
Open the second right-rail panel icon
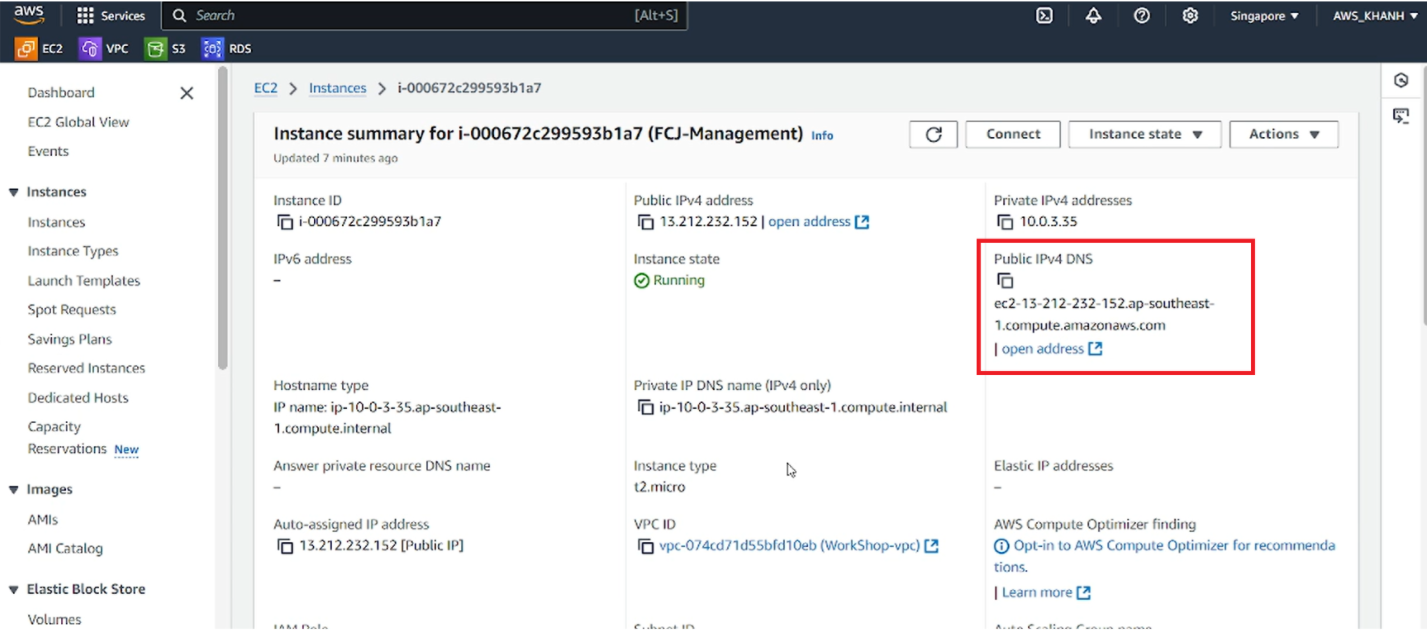point(1401,116)
